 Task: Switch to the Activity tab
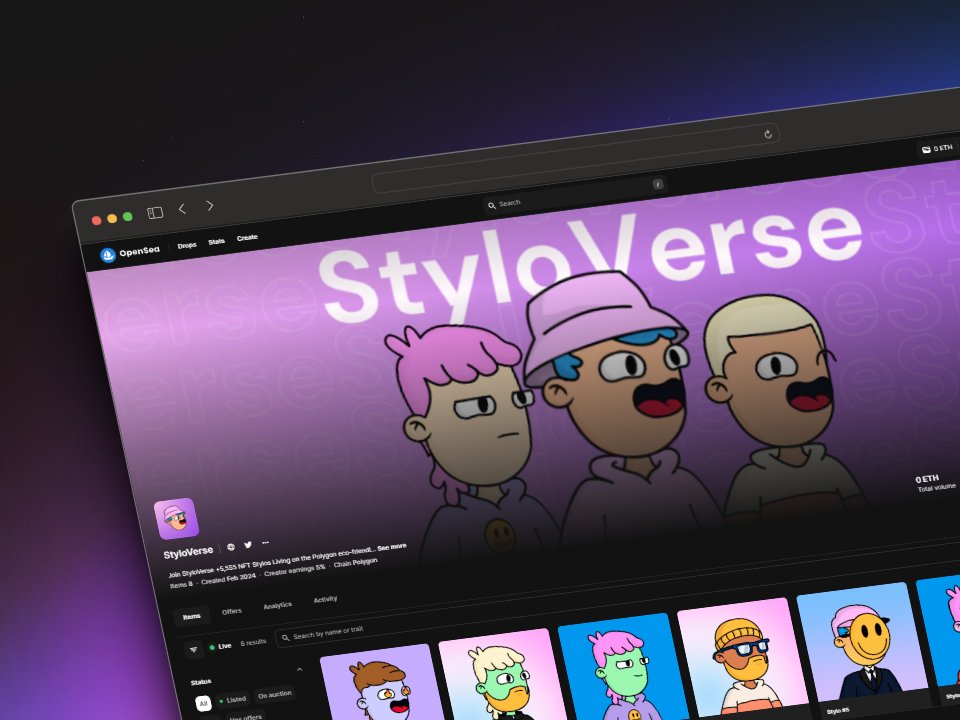coord(325,599)
